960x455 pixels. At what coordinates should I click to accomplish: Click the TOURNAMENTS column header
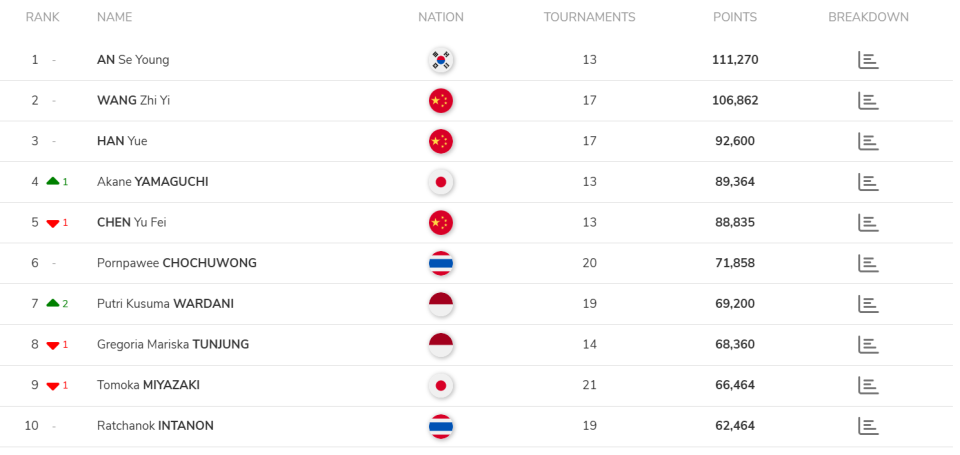click(589, 17)
